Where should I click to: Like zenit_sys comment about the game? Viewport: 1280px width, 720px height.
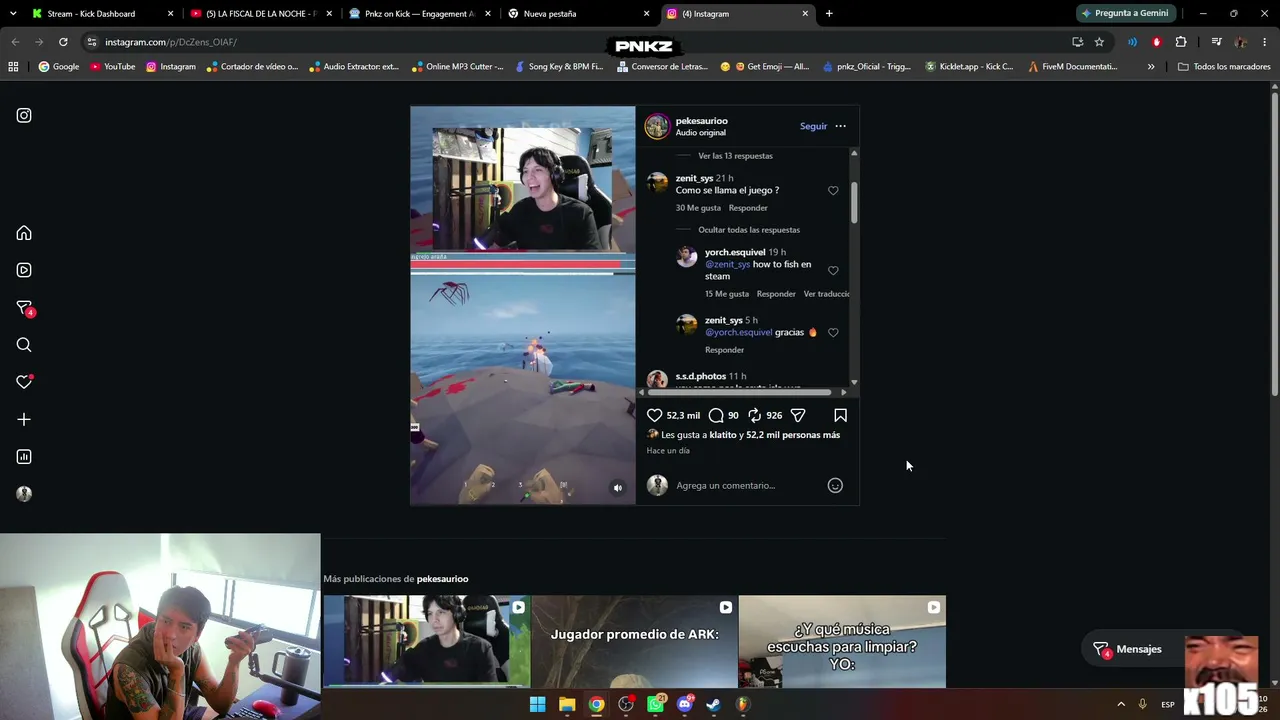833,190
